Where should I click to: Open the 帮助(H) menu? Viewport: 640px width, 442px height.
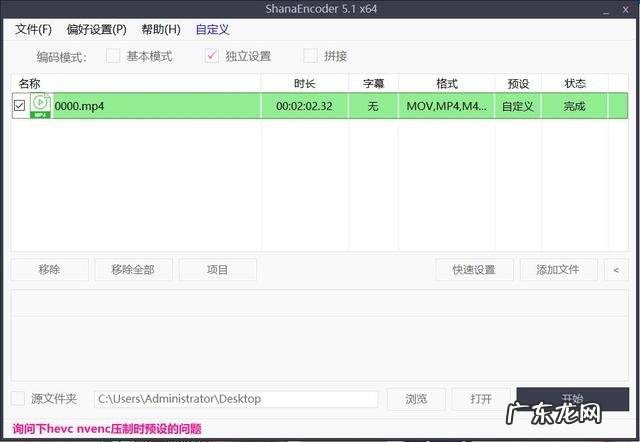pyautogui.click(x=161, y=29)
